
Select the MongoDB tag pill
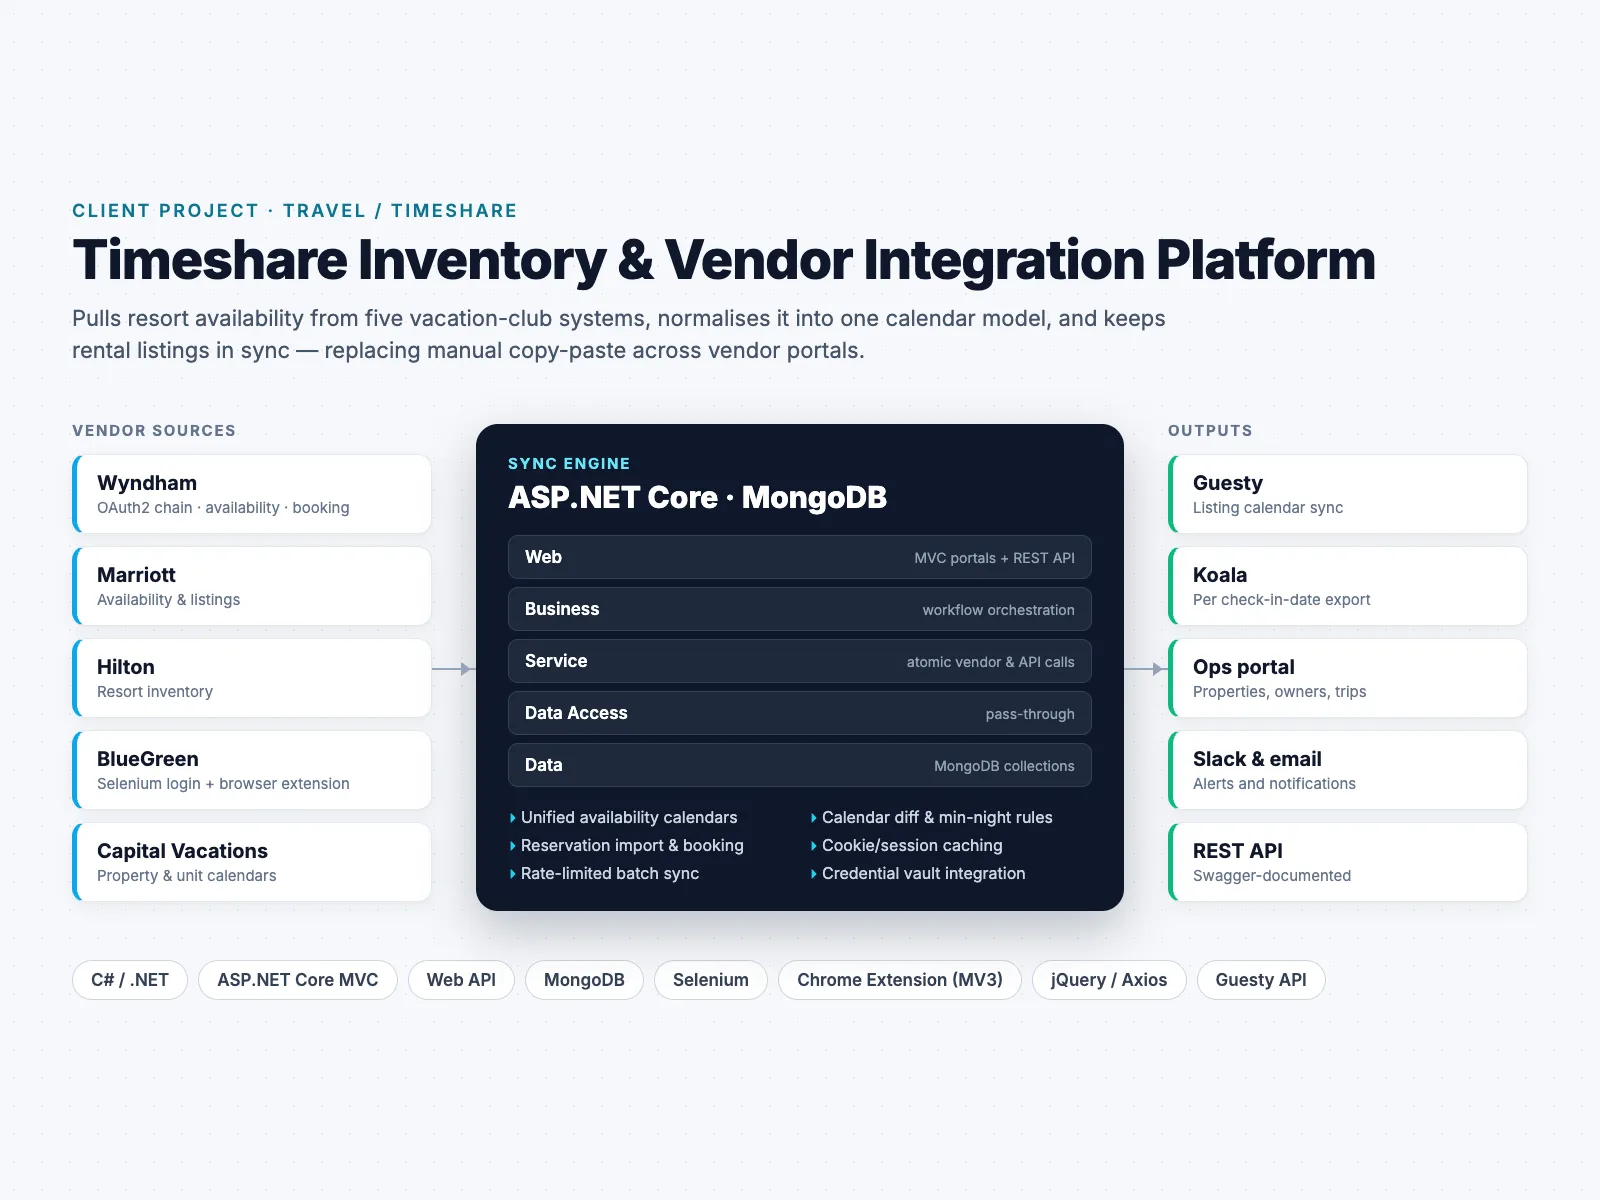pos(584,980)
